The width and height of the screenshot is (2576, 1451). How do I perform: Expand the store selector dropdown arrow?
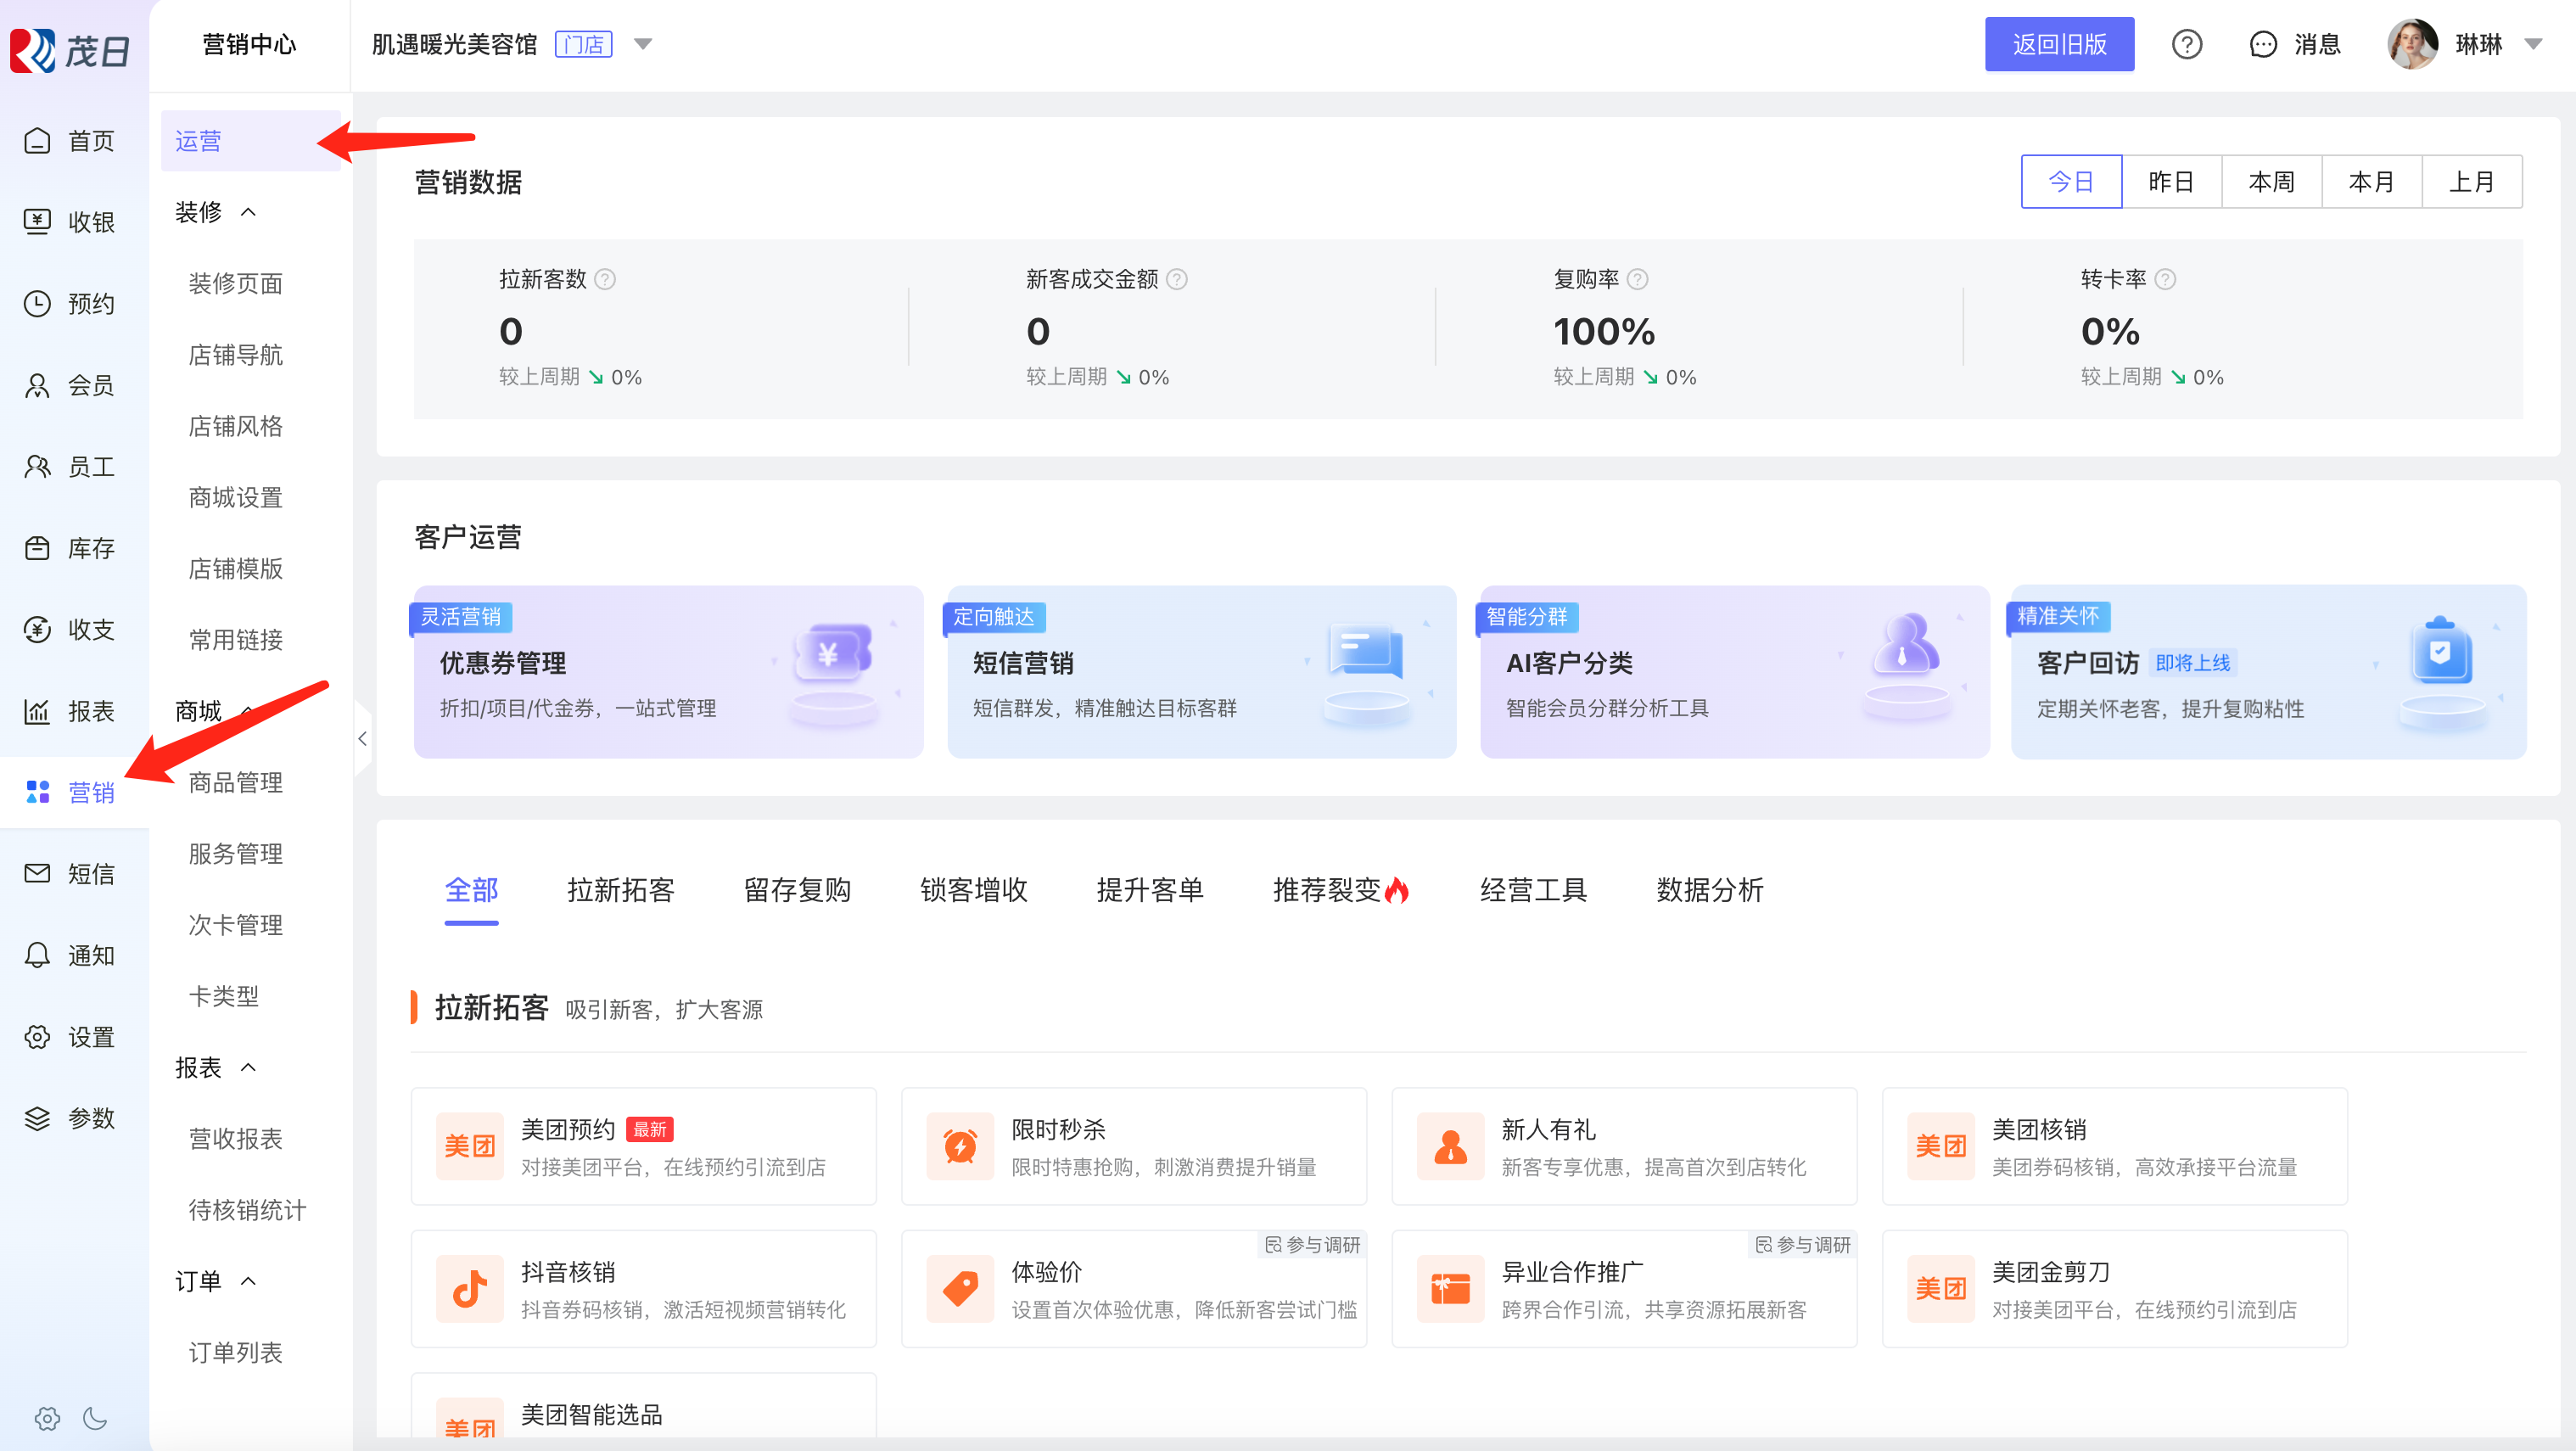click(643, 44)
